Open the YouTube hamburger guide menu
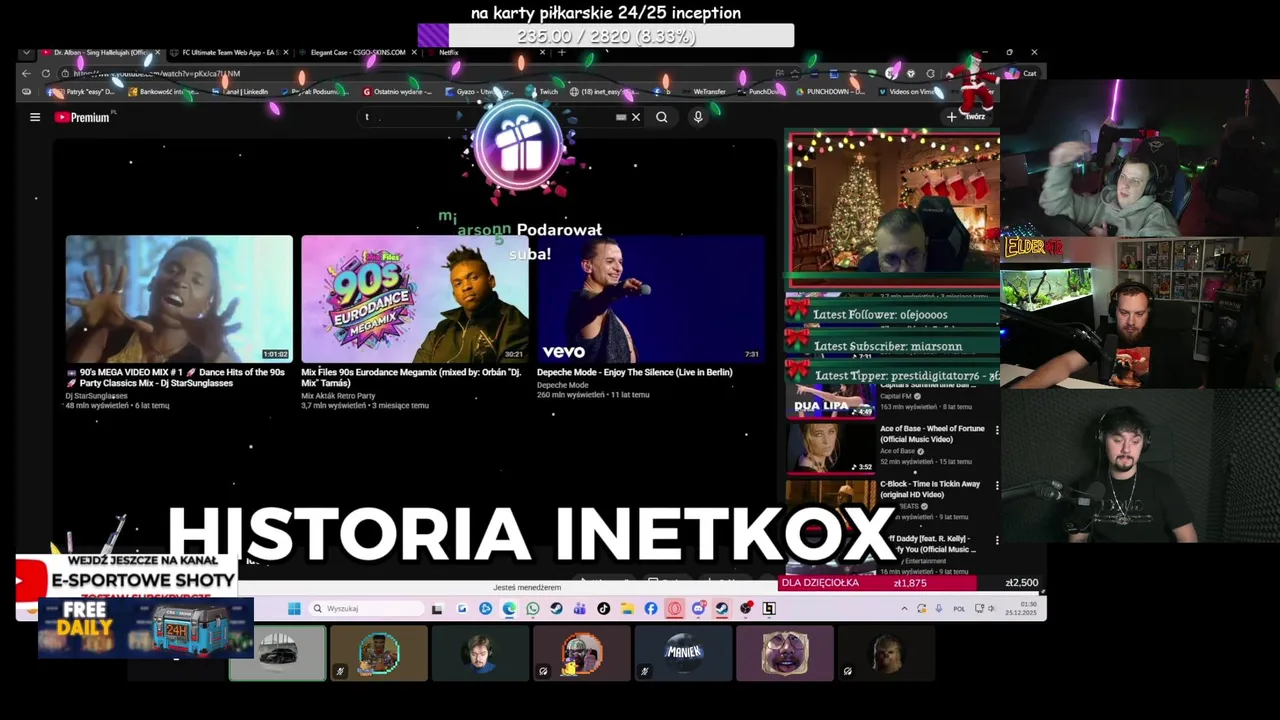Viewport: 1280px width, 720px height. (x=35, y=117)
